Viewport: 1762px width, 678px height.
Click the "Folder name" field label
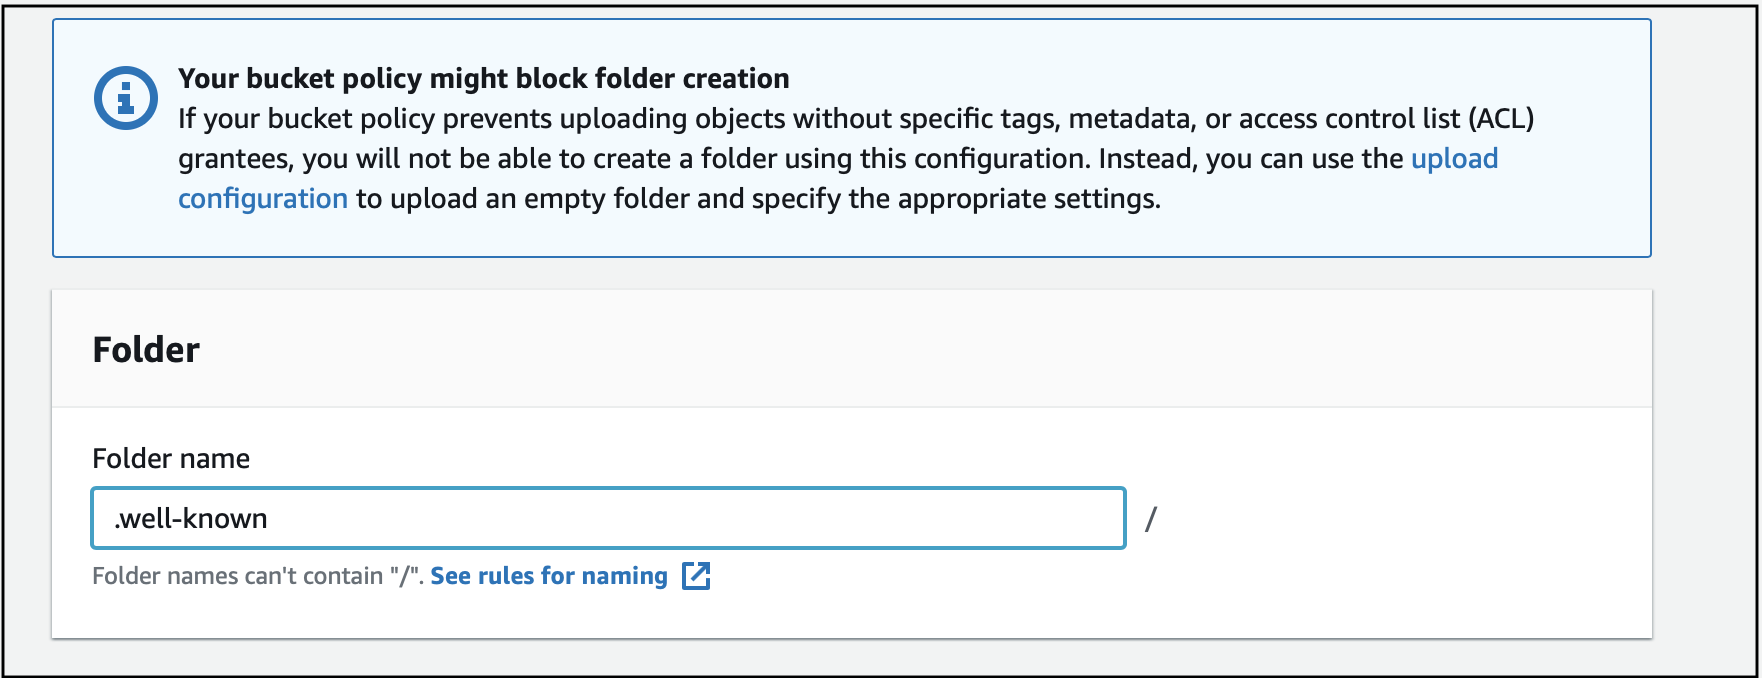coord(171,459)
